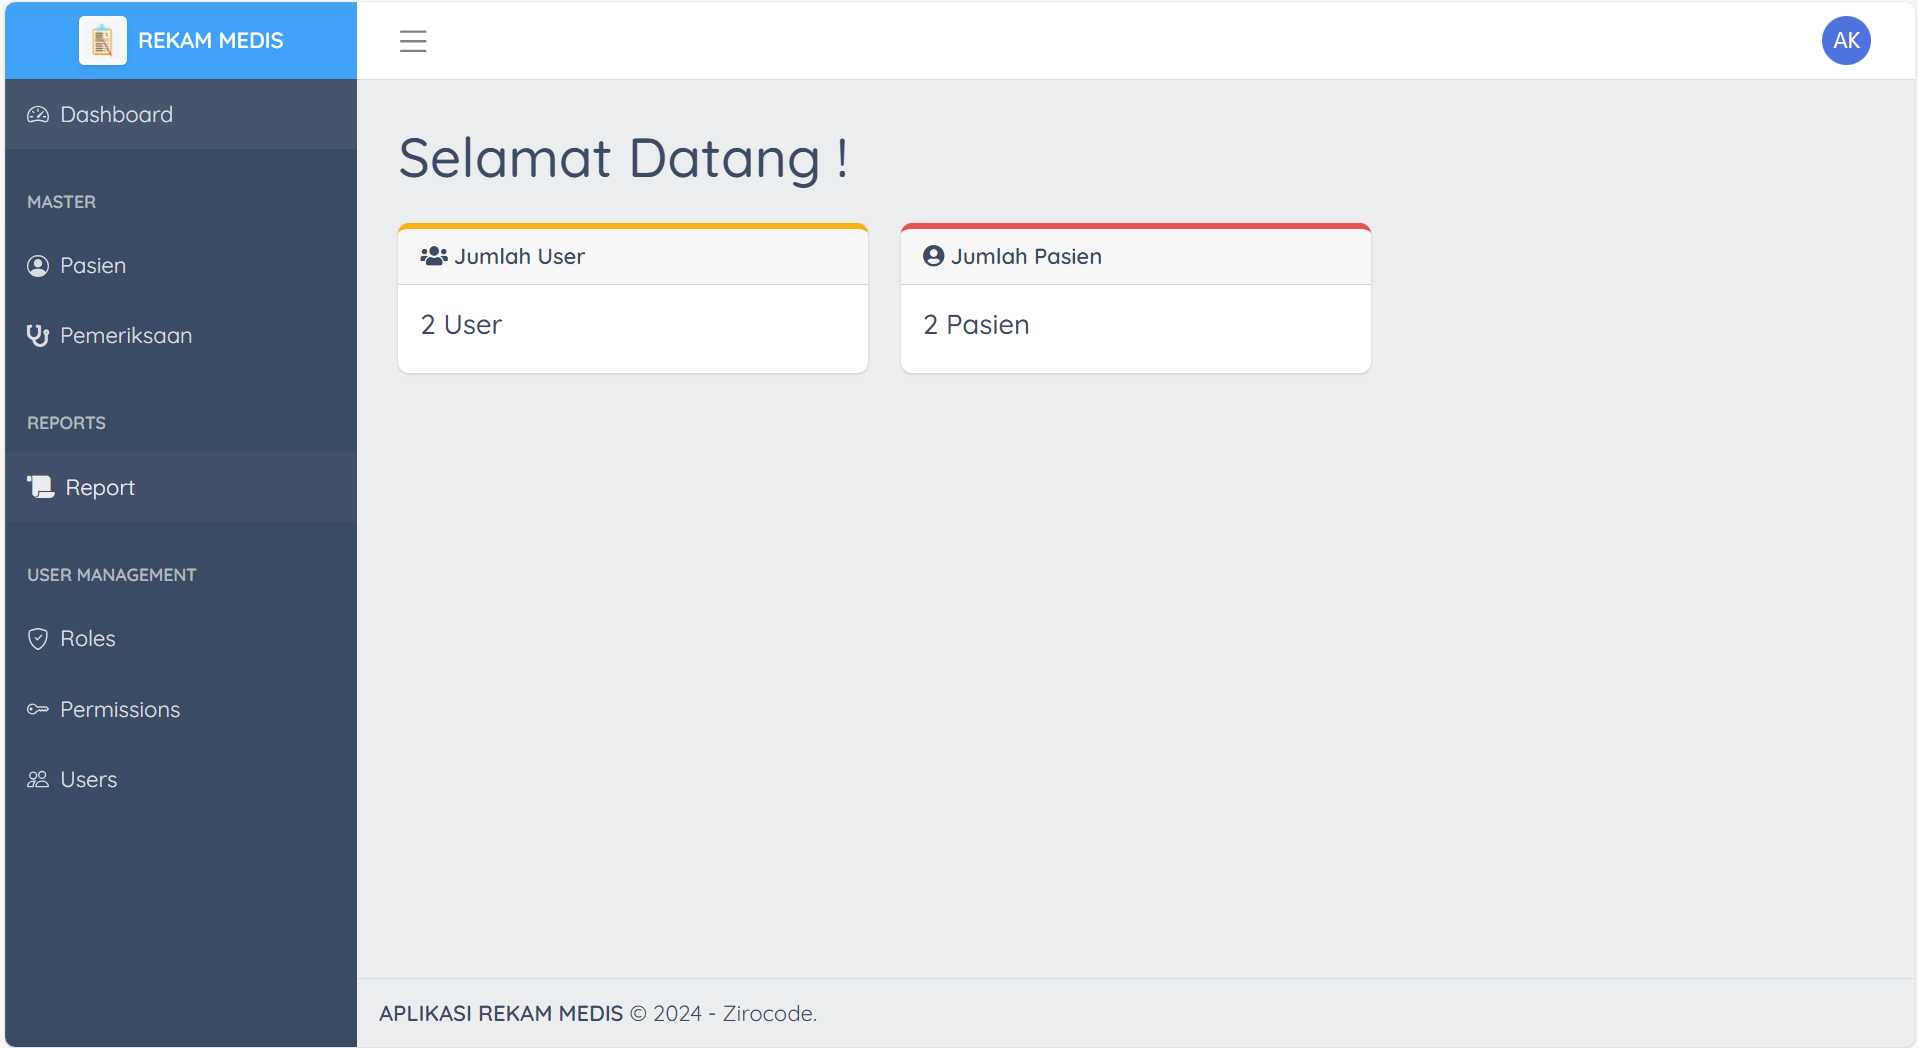Click the REKAM MEDIS brand title
This screenshot has width=1918, height=1048.
pos(211,41)
